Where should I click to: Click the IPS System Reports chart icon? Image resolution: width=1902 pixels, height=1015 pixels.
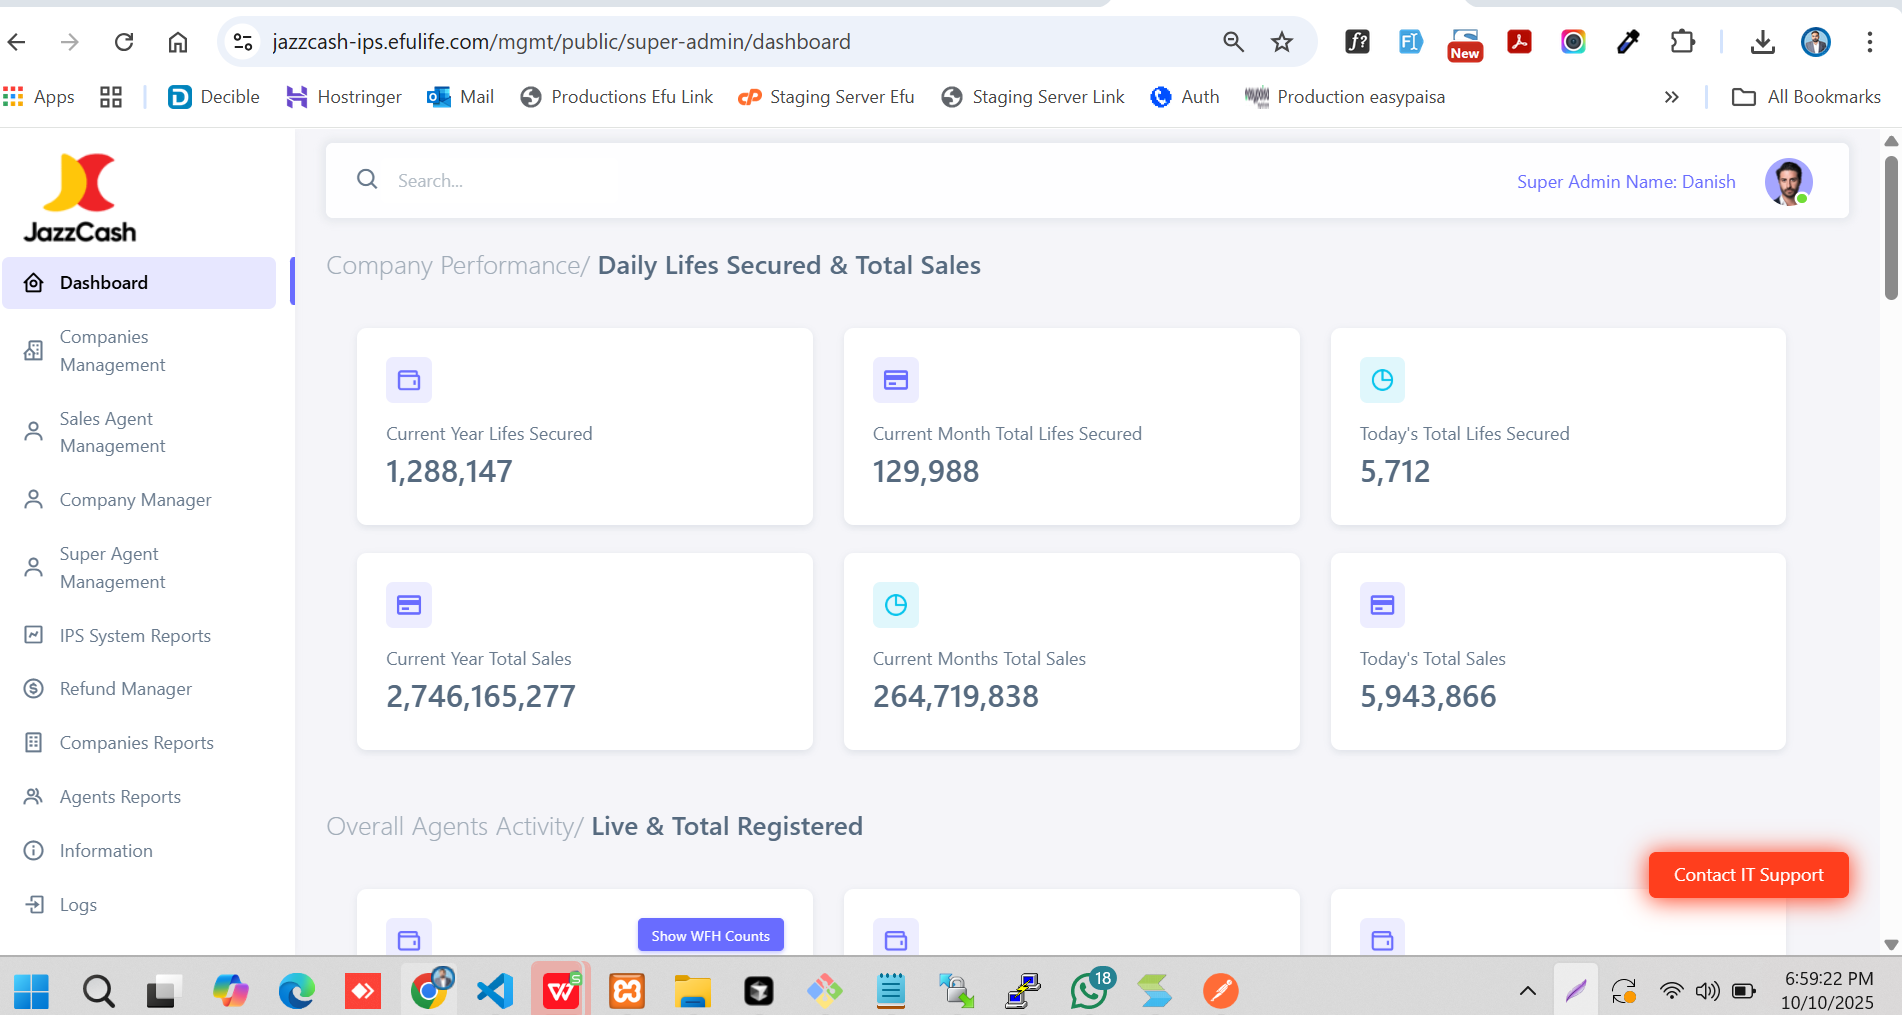[34, 635]
